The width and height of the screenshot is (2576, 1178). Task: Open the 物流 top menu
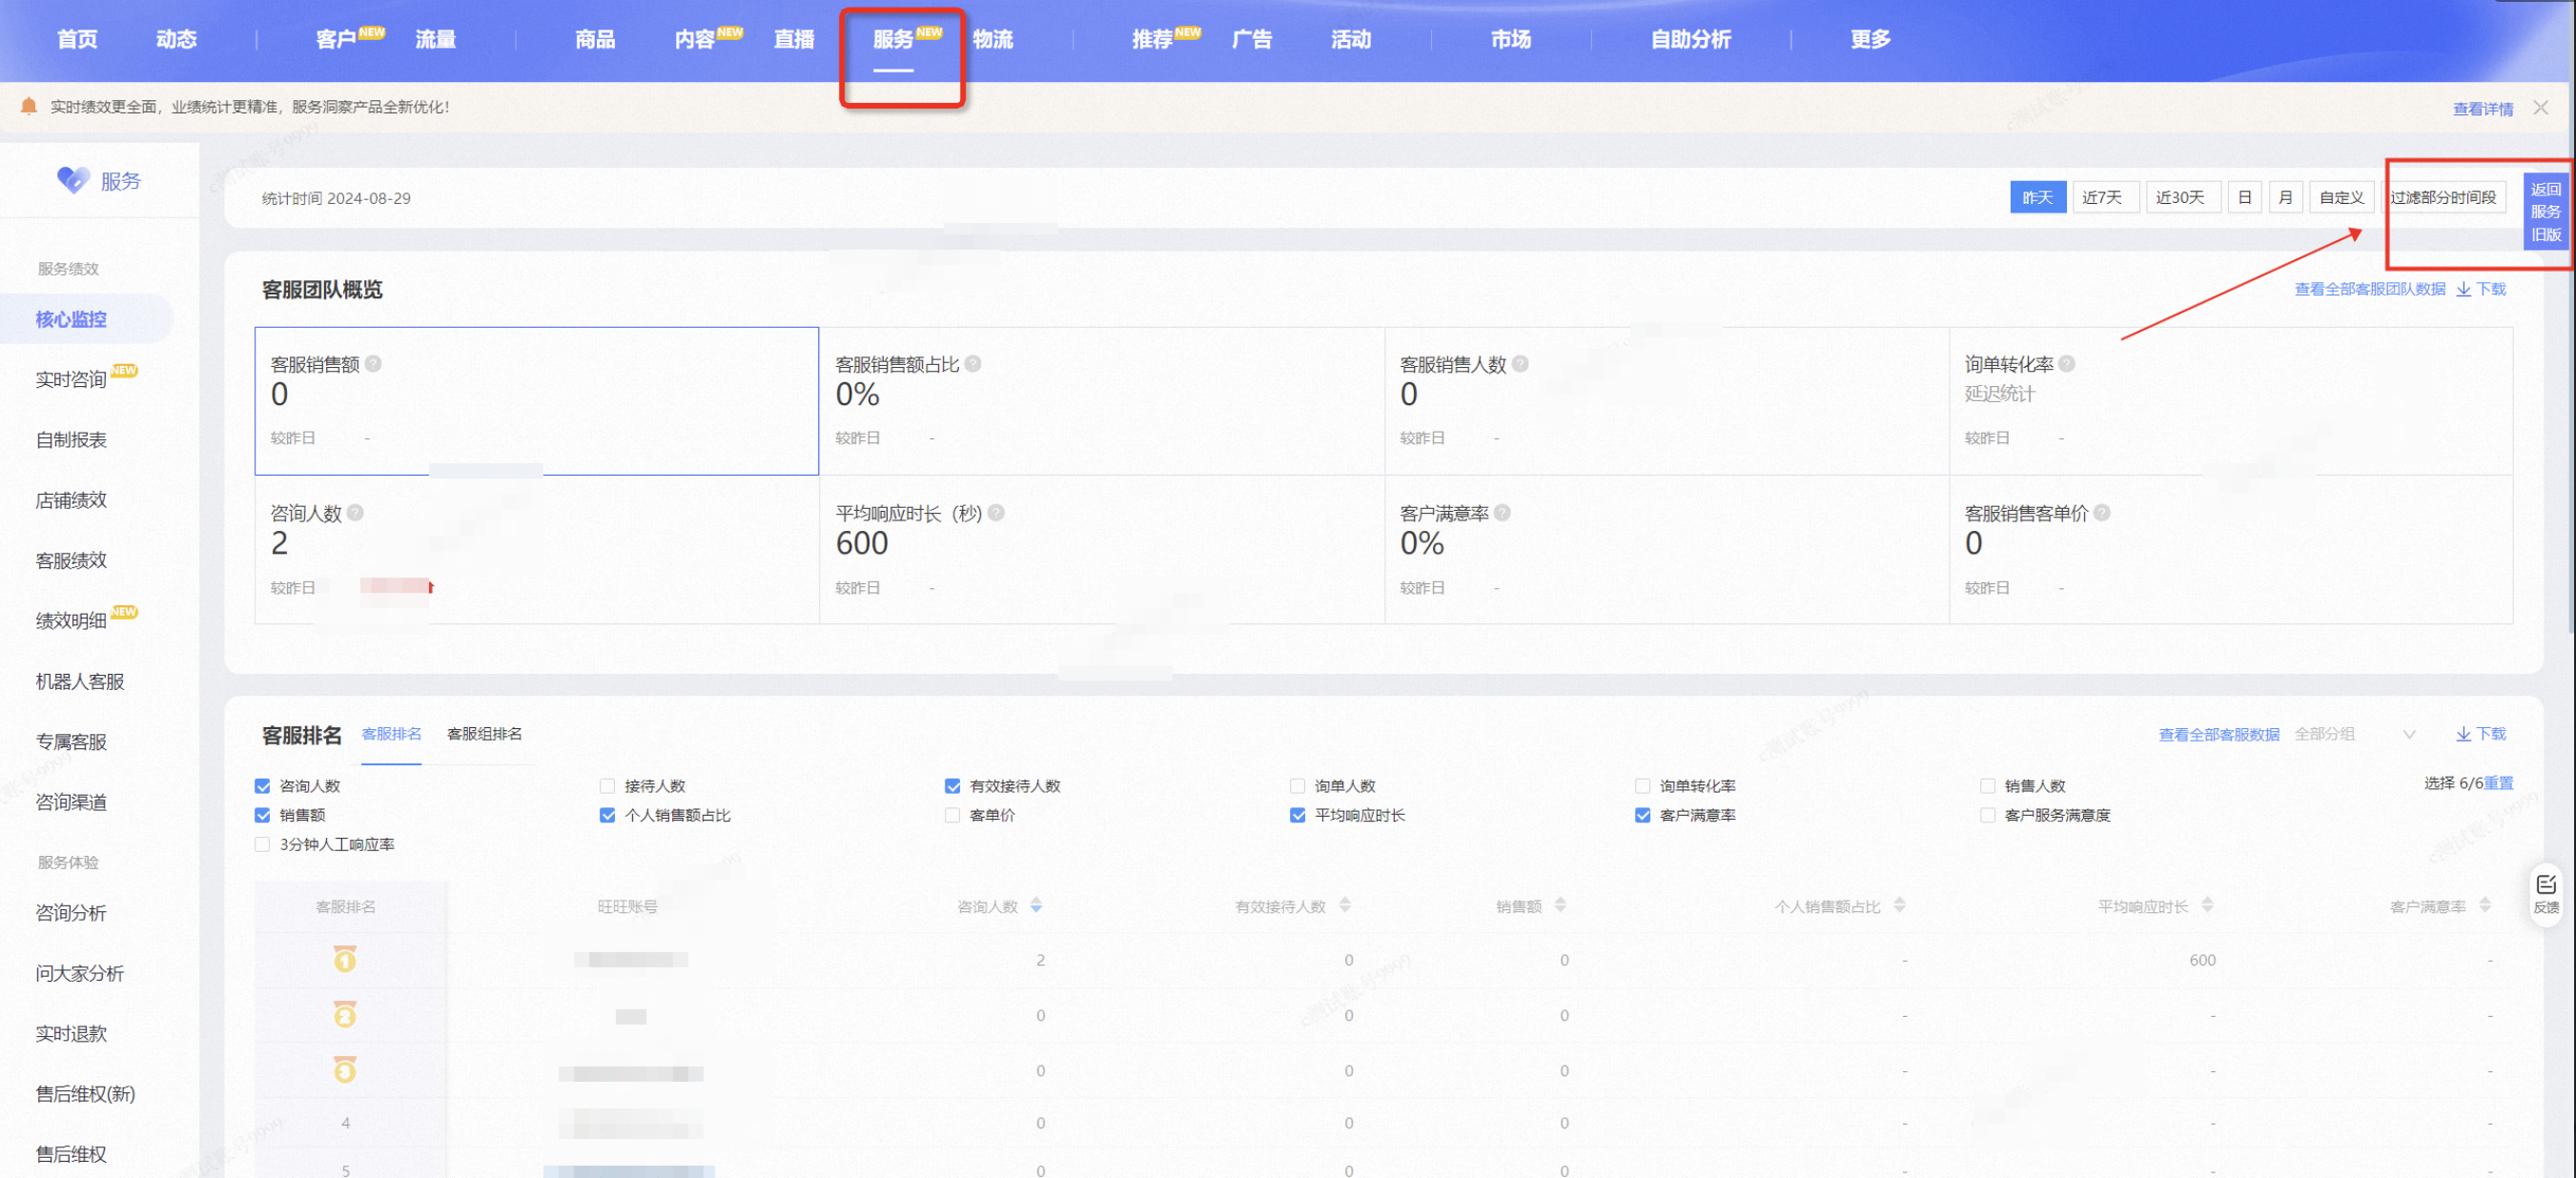click(x=992, y=39)
